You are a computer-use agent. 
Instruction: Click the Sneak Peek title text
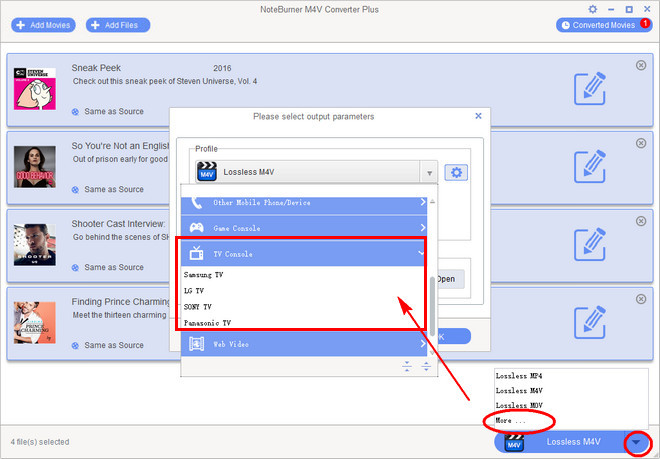pos(96,68)
